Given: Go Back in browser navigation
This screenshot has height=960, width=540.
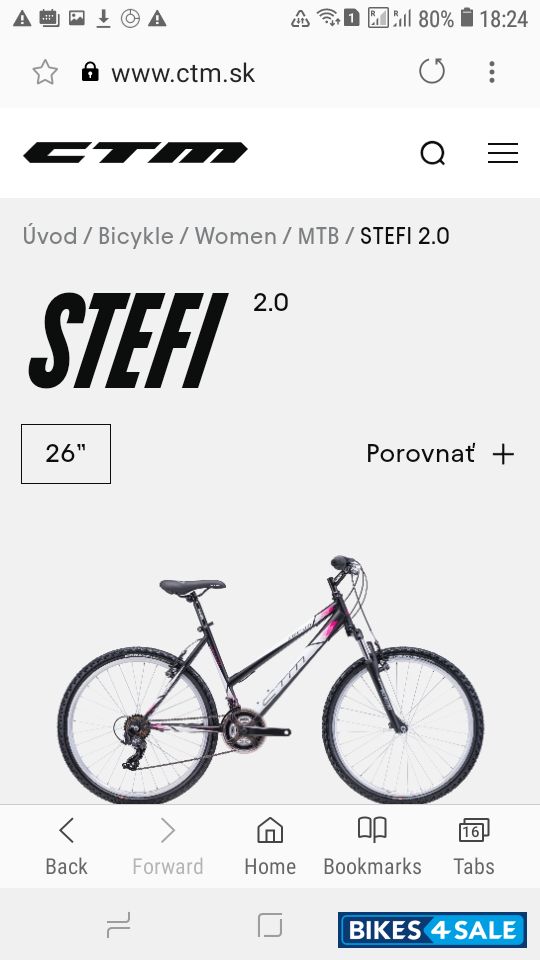Looking at the screenshot, I should click(66, 847).
